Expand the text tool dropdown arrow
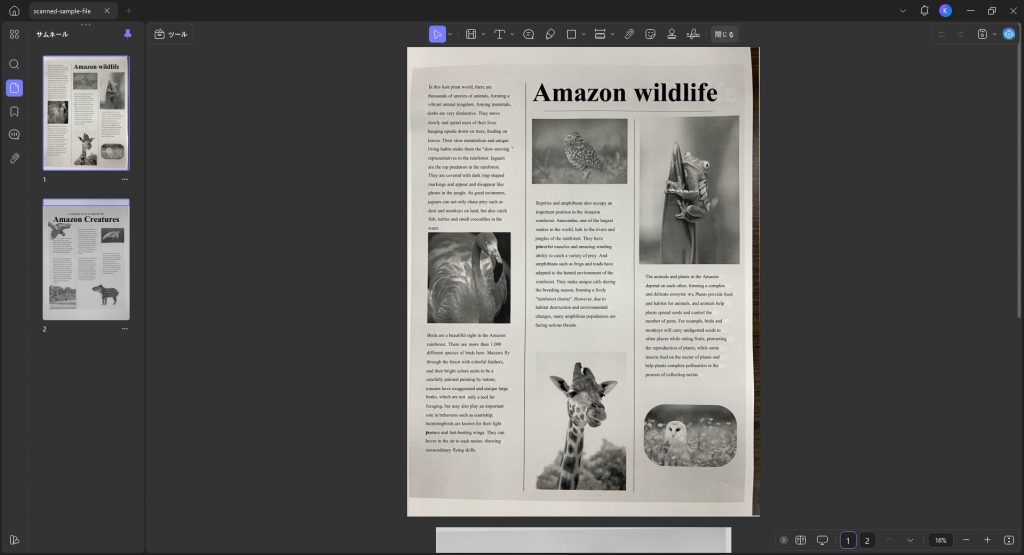Screen dimensions: 1024x555 pos(512,34)
